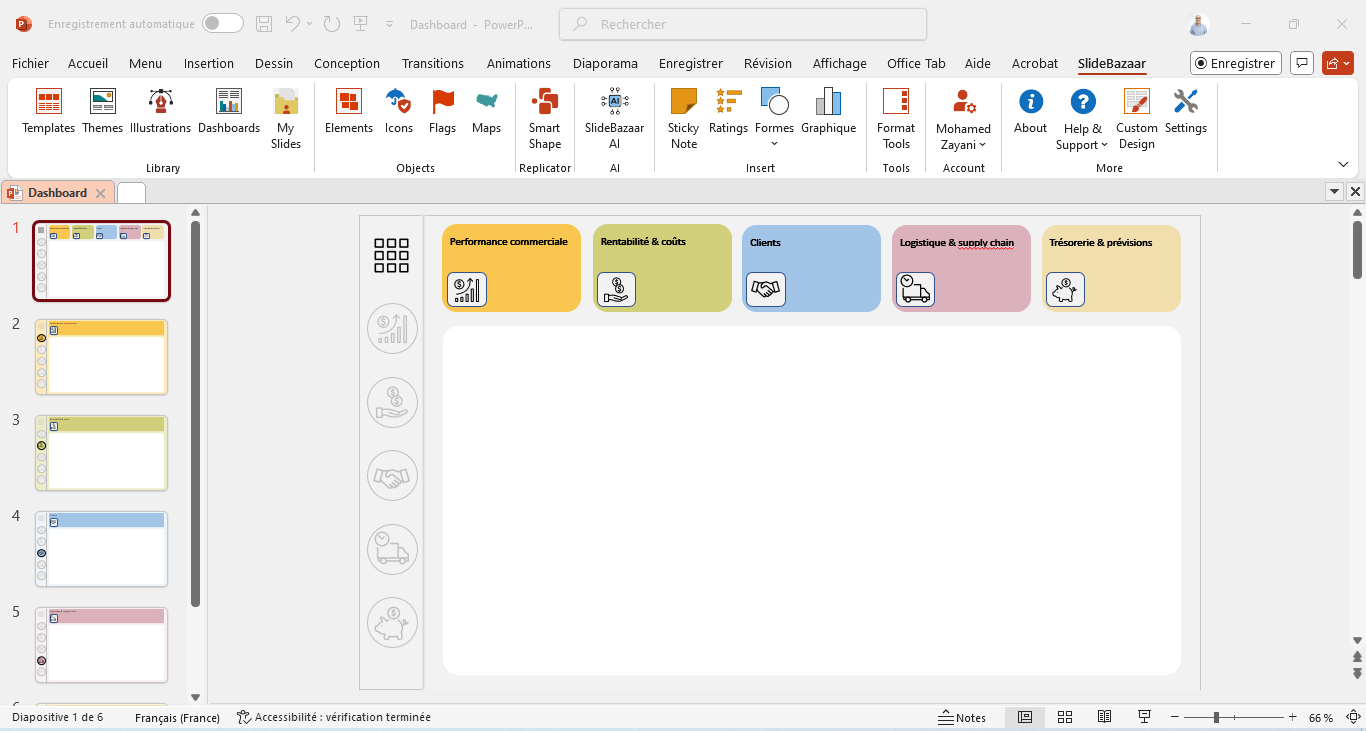This screenshot has width=1366, height=731.
Task: Switch to Reading view in the status bar
Action: [x=1104, y=717]
